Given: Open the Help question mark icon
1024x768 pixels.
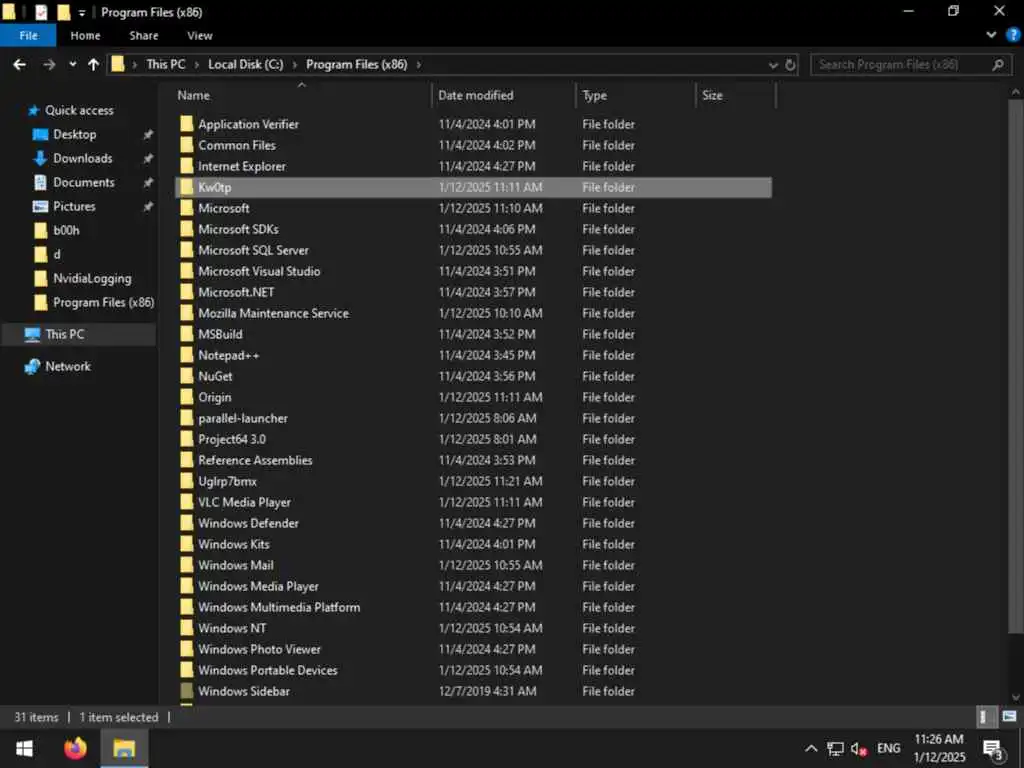Looking at the screenshot, I should (x=1013, y=35).
